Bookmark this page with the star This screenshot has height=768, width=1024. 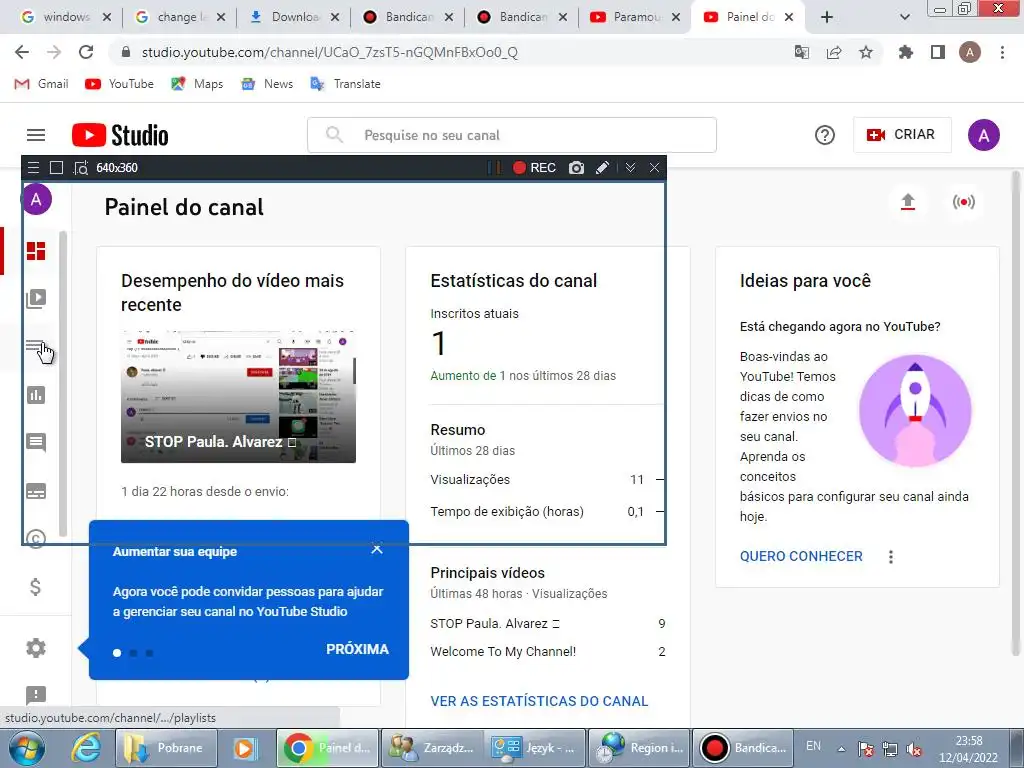[865, 52]
